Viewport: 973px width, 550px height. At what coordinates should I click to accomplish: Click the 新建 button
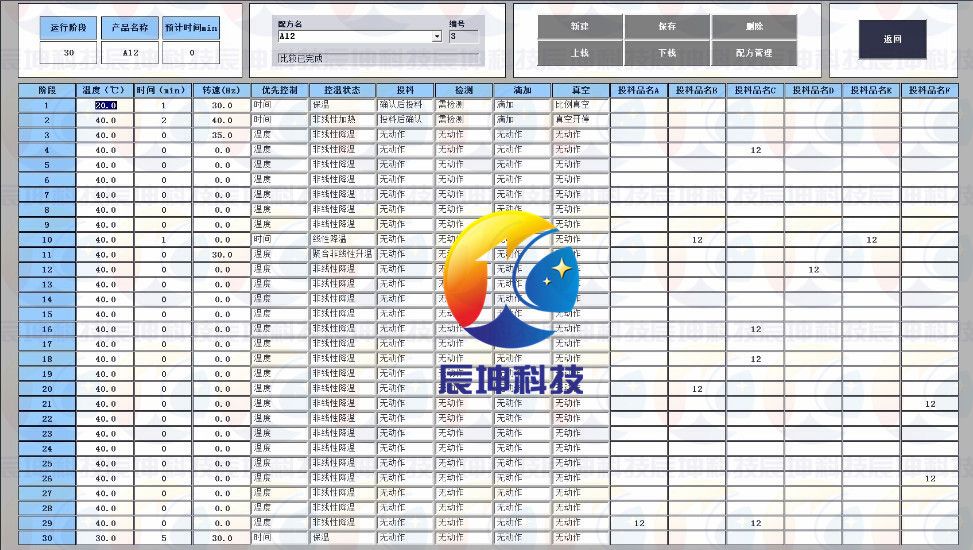pos(580,27)
